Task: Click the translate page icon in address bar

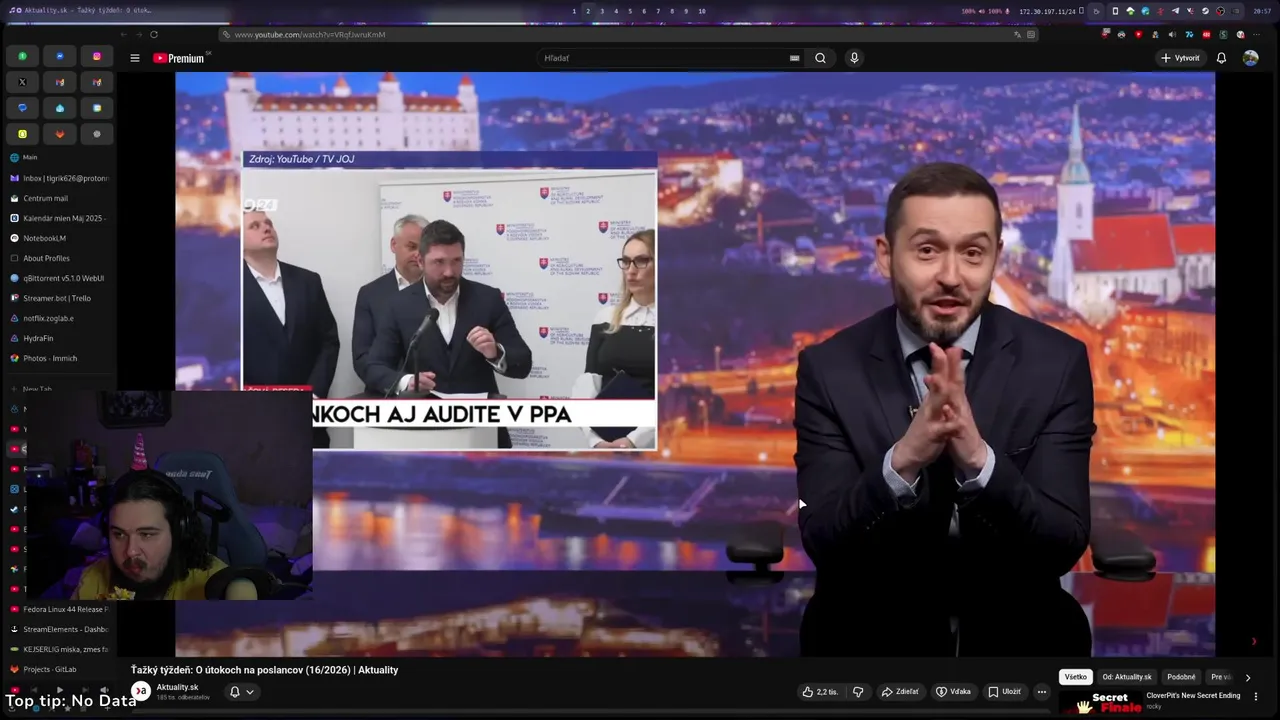Action: pyautogui.click(x=1018, y=34)
